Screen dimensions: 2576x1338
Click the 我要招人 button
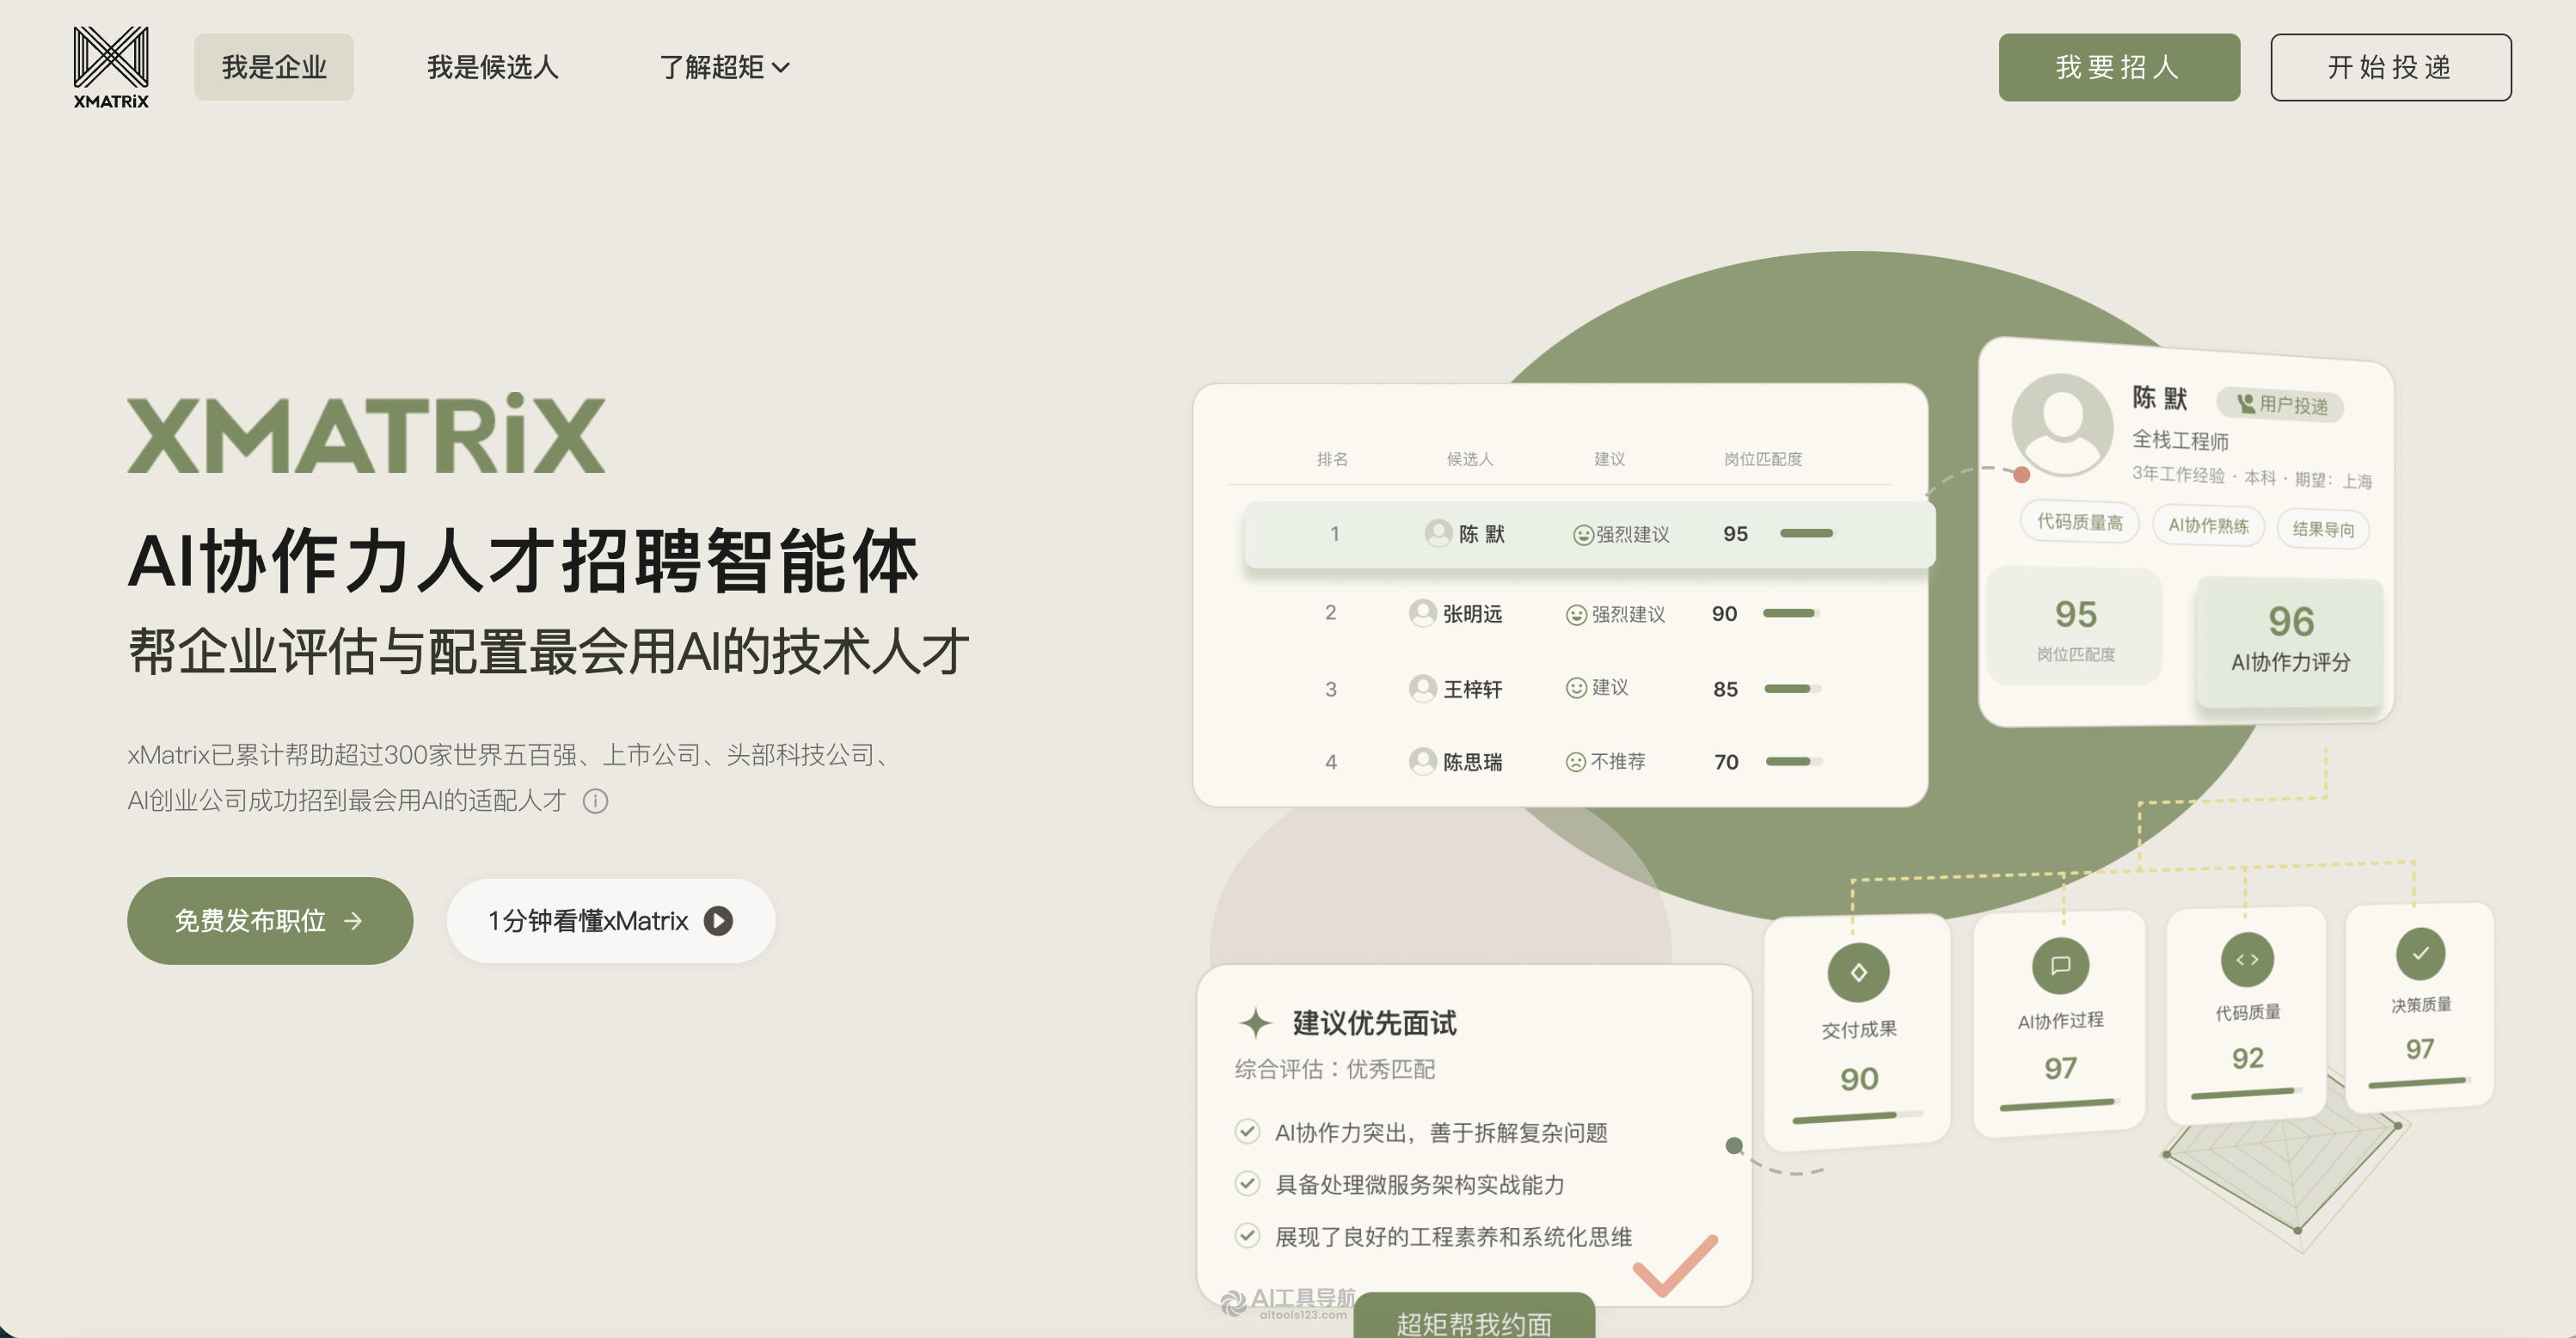pyautogui.click(x=2119, y=67)
